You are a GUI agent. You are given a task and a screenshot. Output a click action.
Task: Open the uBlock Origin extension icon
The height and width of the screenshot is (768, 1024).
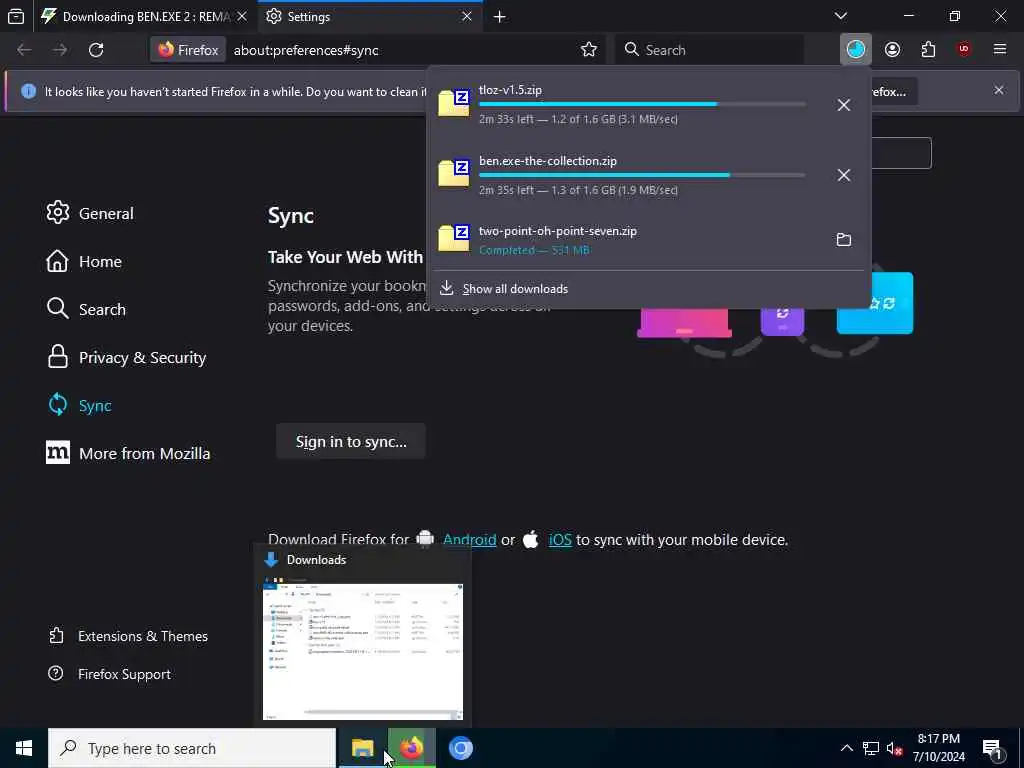tap(964, 50)
